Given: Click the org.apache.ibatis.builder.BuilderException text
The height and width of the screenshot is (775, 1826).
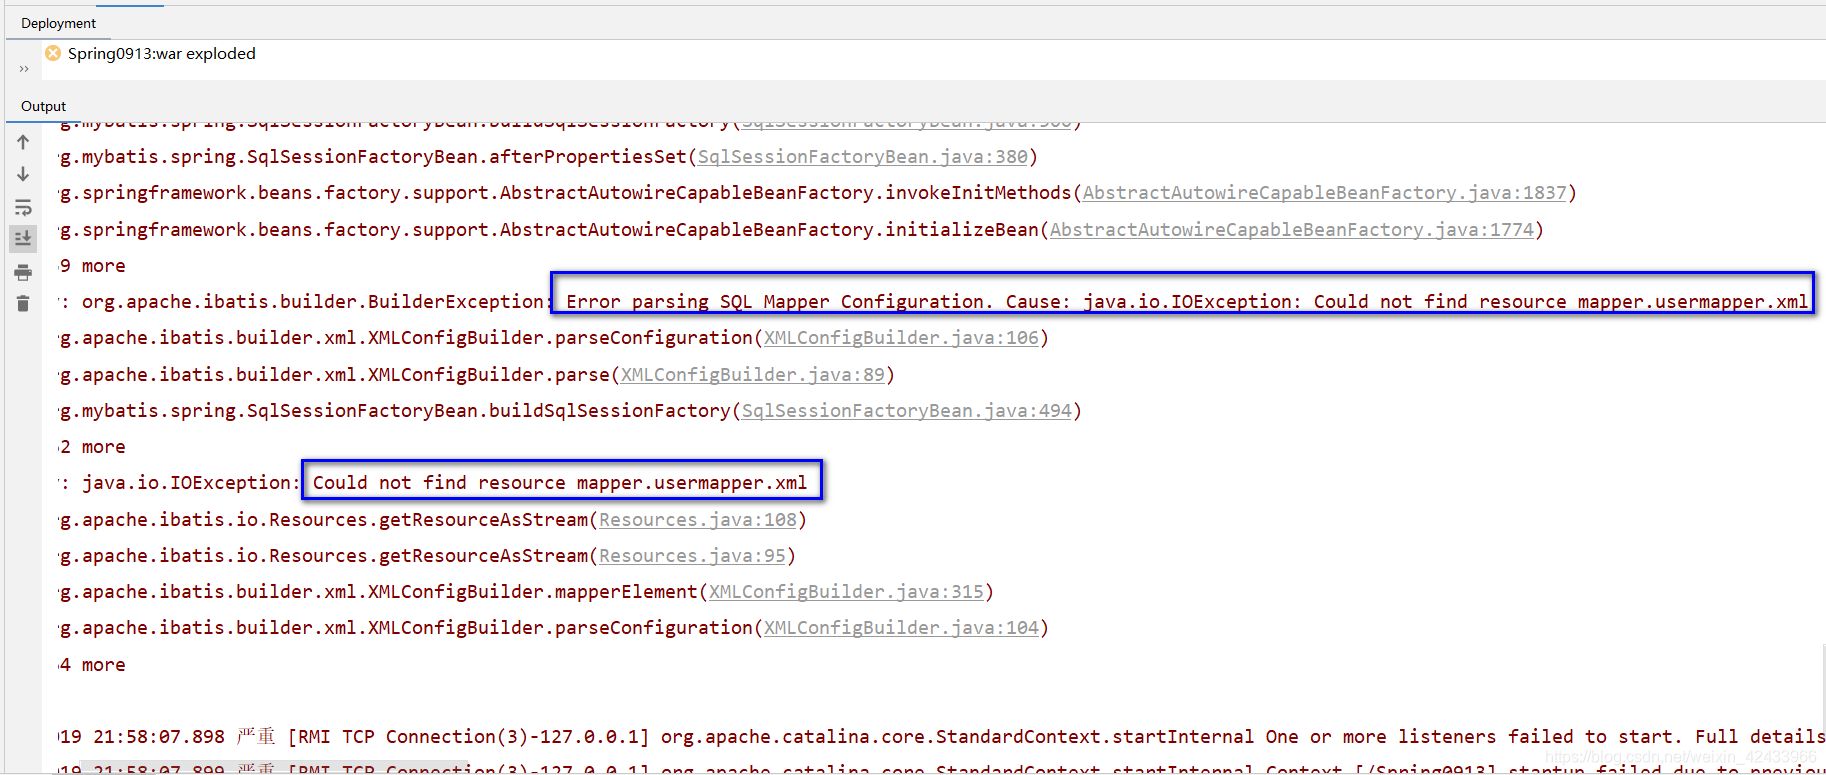Looking at the screenshot, I should pos(314,302).
